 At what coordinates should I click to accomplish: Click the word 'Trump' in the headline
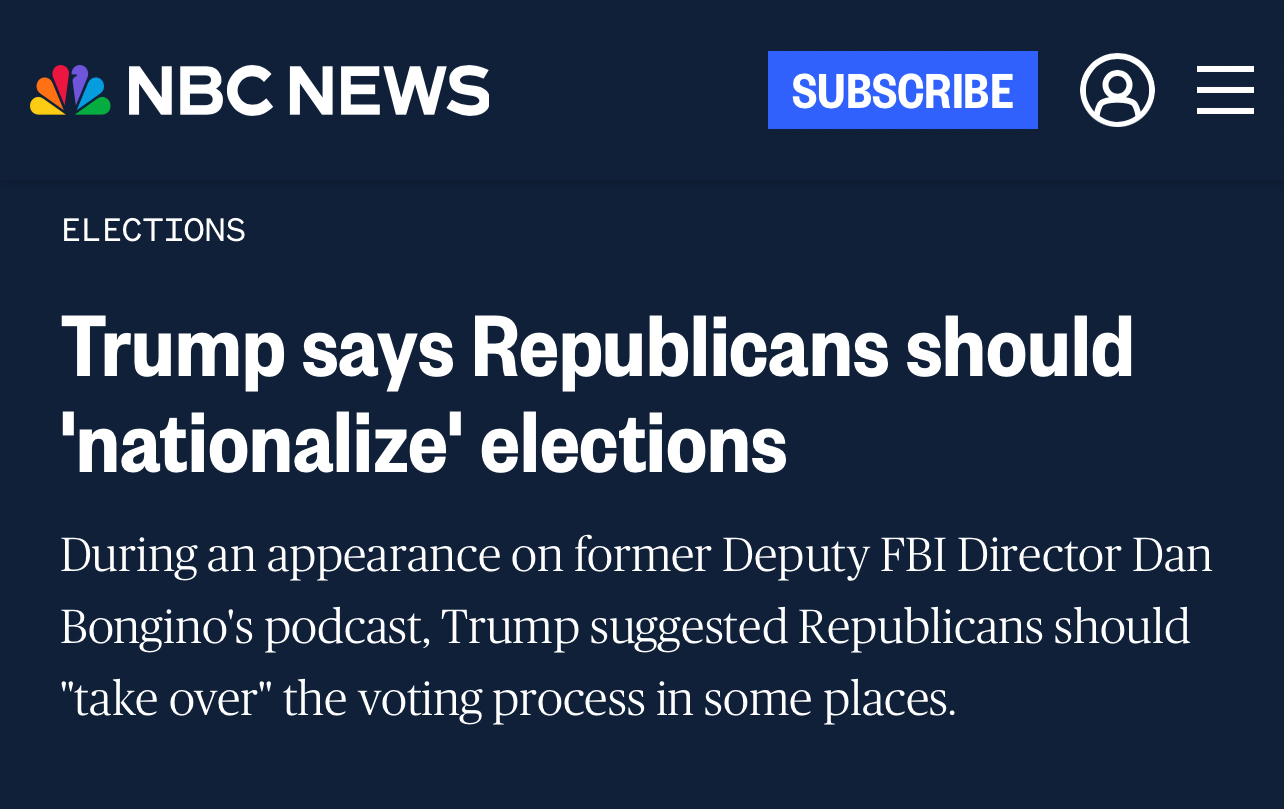coord(173,348)
